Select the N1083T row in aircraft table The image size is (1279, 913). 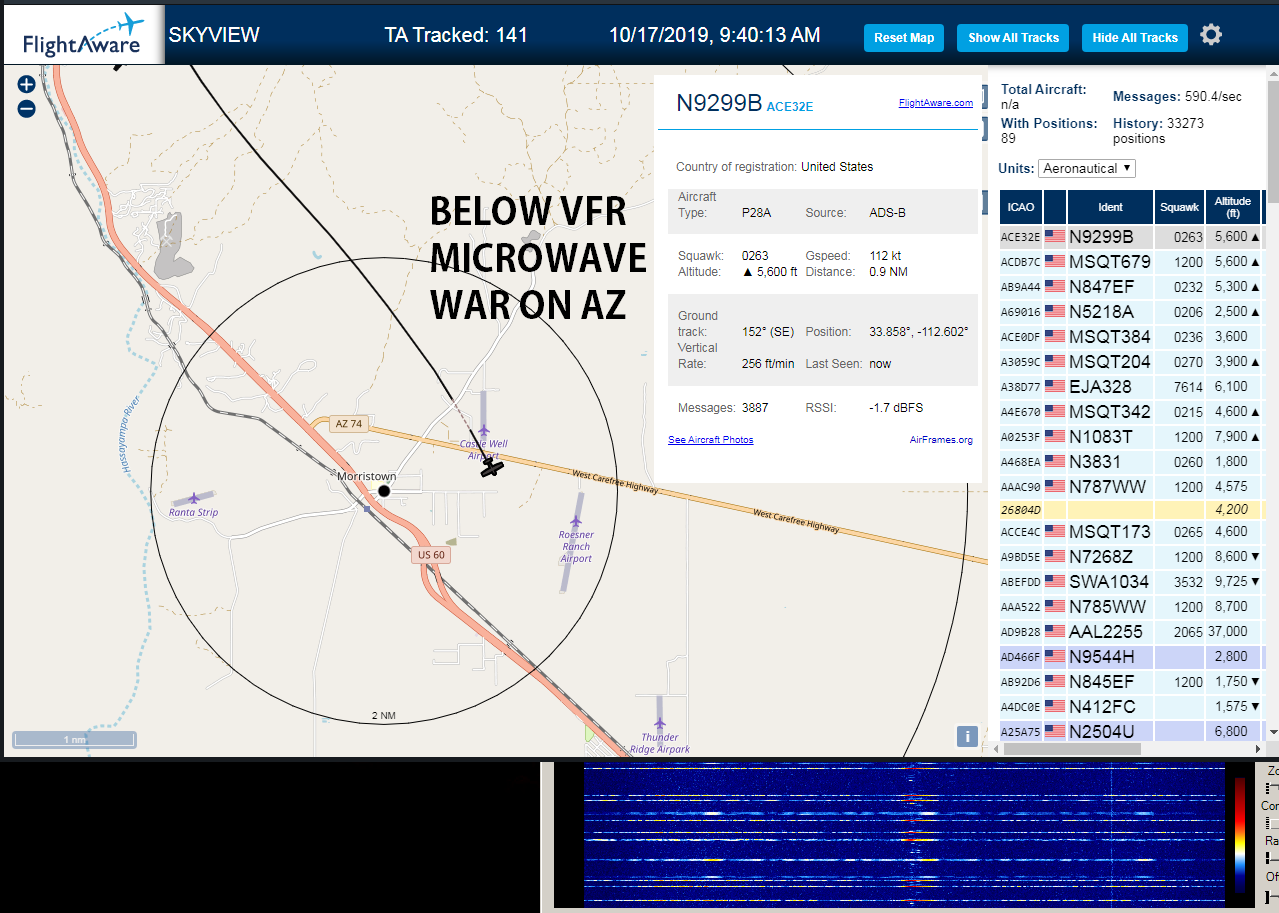coord(1133,437)
